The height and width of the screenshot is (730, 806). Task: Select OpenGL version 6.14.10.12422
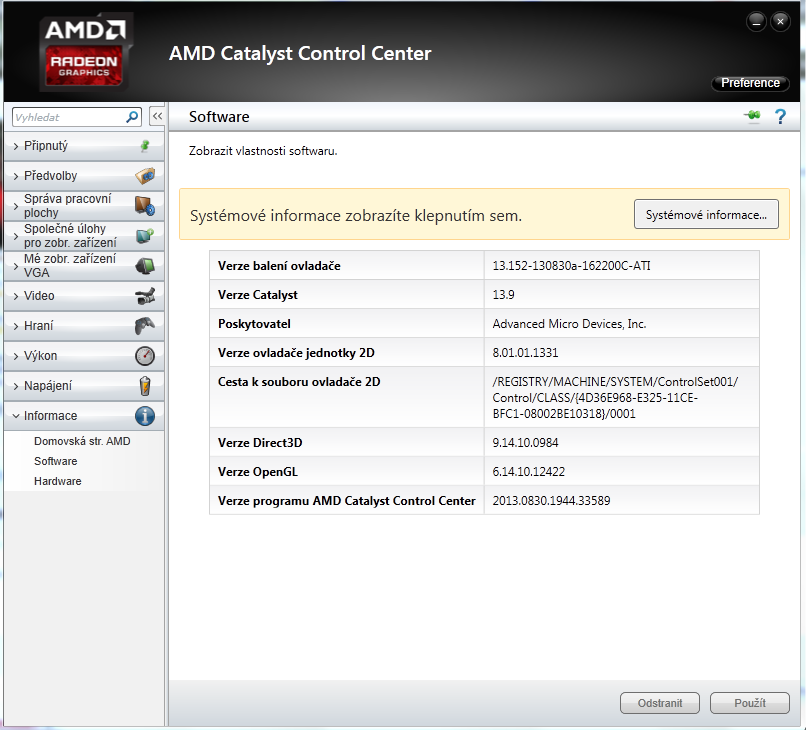pos(528,471)
